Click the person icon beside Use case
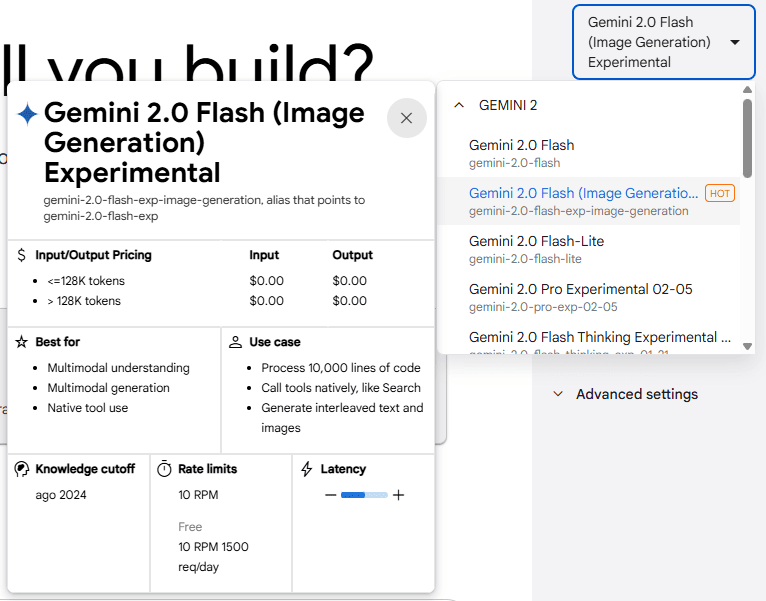This screenshot has height=601, width=766. 235,342
